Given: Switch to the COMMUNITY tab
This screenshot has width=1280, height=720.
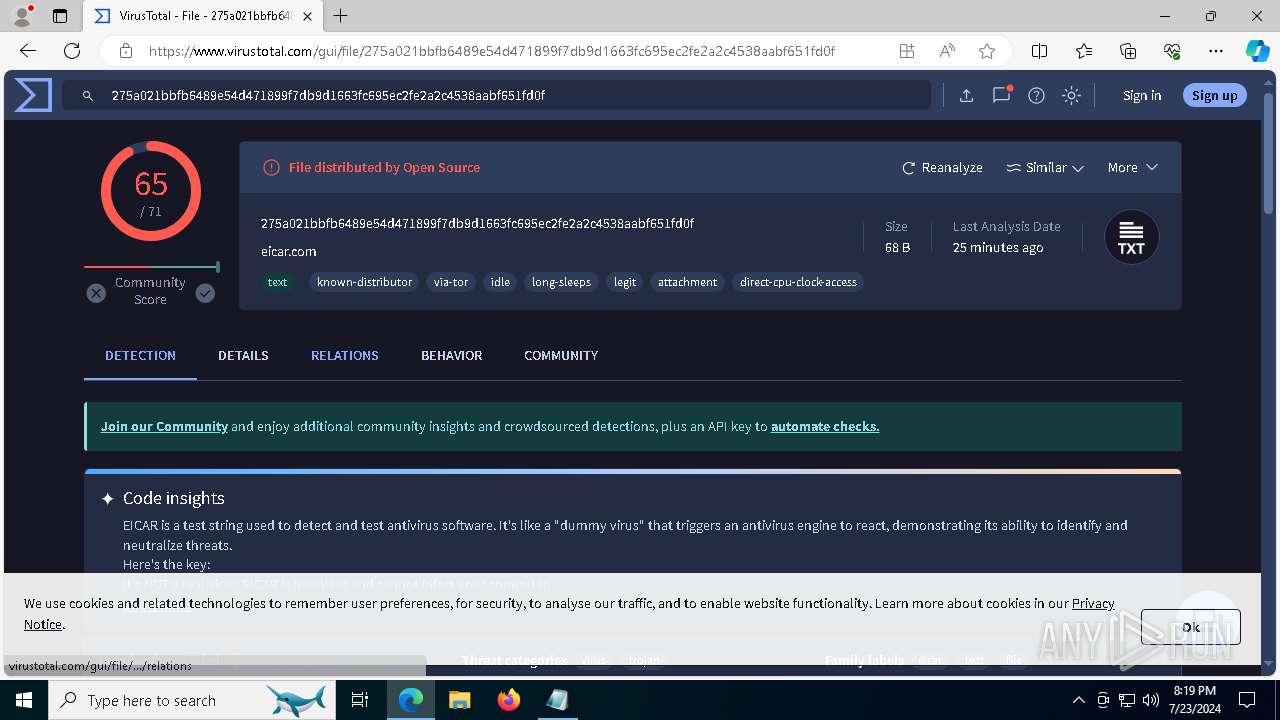Looking at the screenshot, I should pyautogui.click(x=561, y=355).
